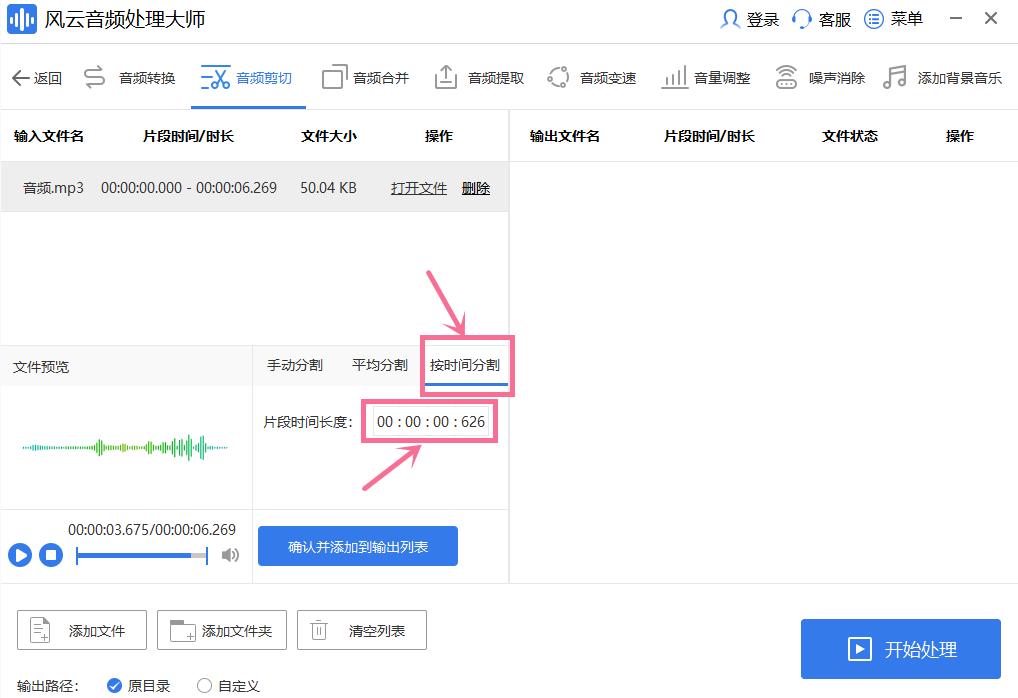1018x698 pixels.
Task: Click playback time 00:00:03.675/00:00:06.269
Action: click(152, 530)
